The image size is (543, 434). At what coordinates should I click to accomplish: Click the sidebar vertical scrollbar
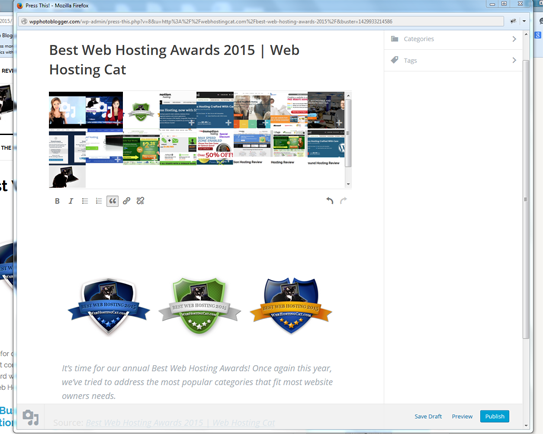point(526,199)
